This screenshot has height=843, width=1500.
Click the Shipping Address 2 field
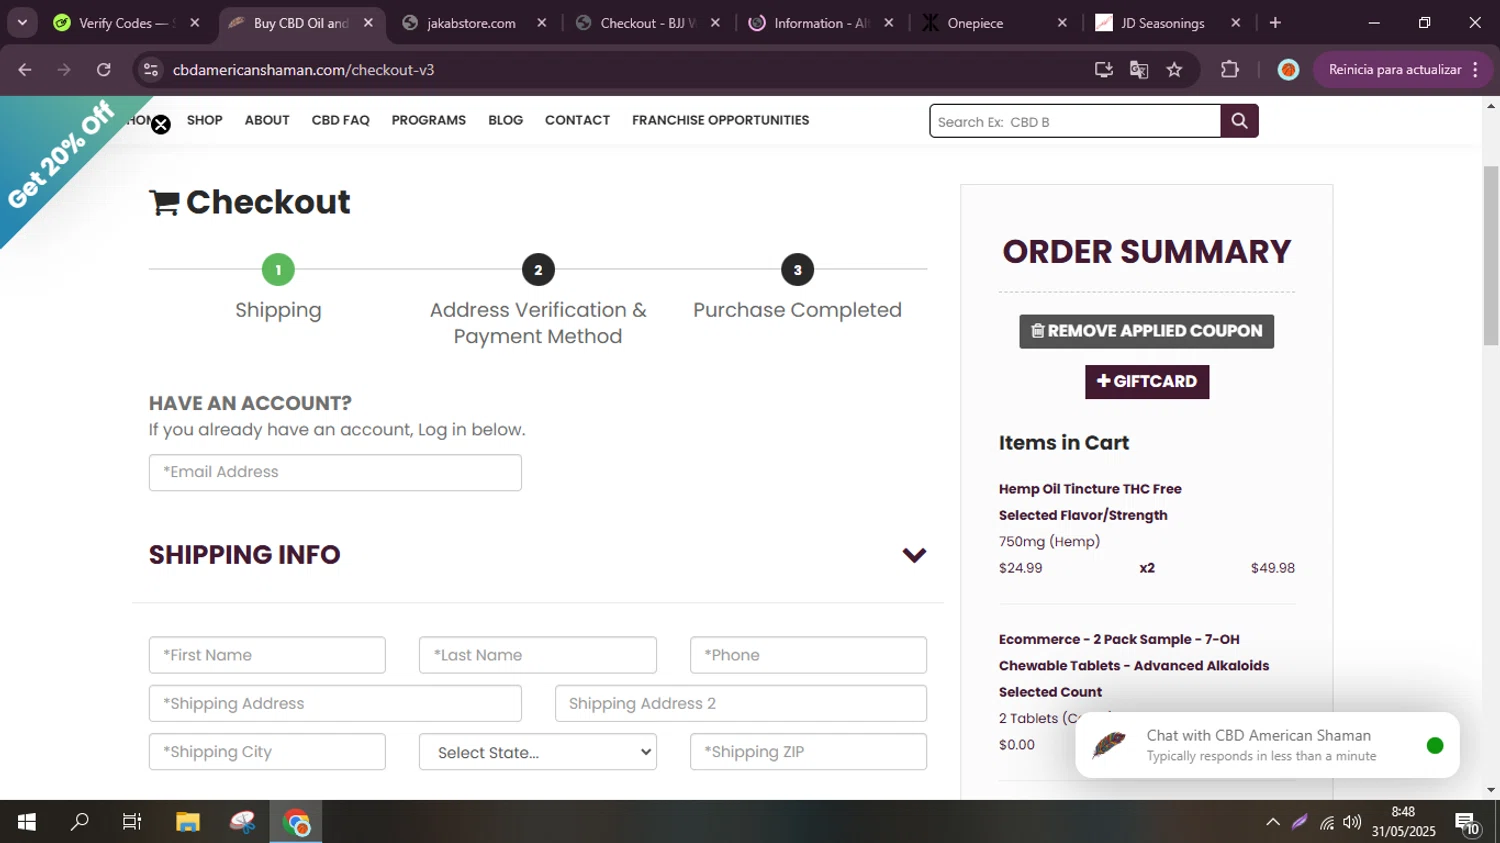point(741,703)
